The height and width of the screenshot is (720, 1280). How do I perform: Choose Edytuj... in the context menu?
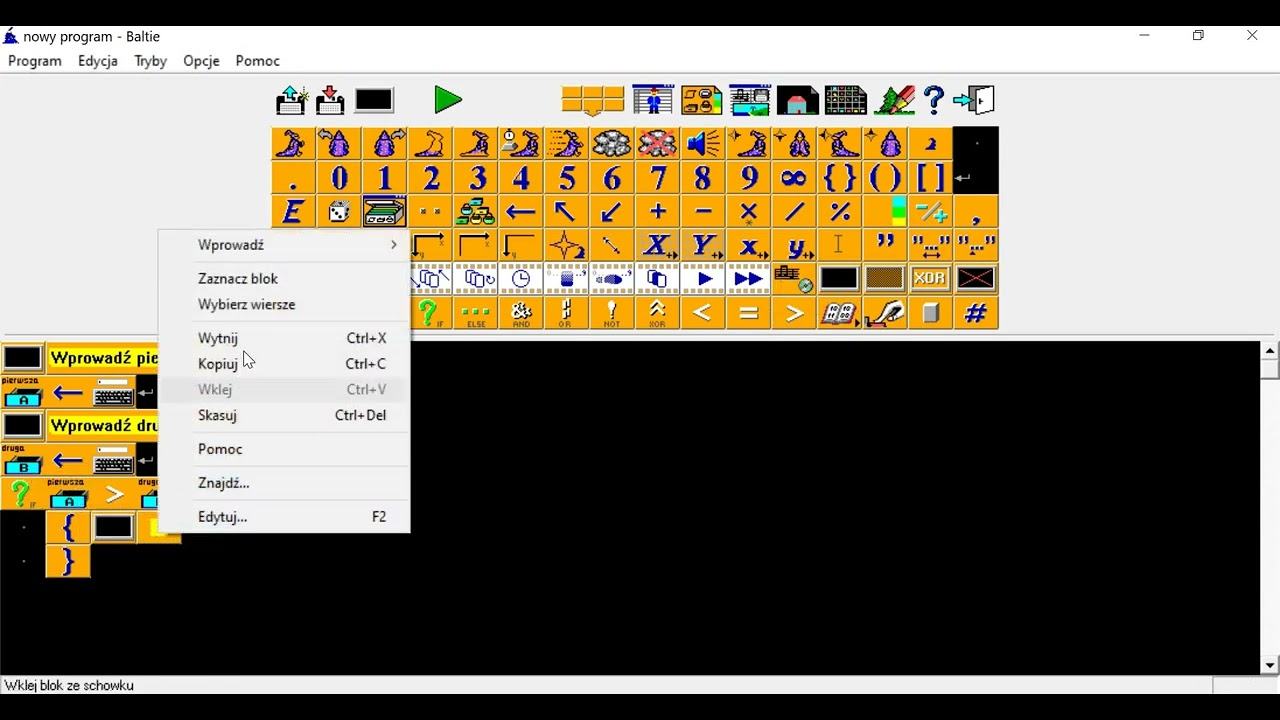[x=284, y=517]
